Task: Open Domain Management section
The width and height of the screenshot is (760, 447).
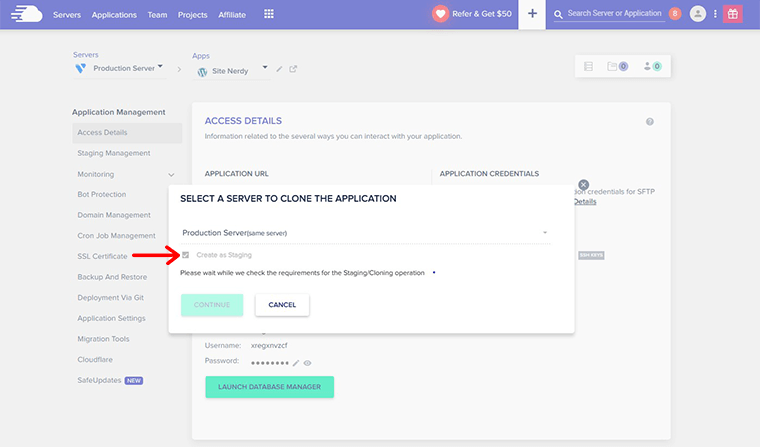Action: point(114,215)
